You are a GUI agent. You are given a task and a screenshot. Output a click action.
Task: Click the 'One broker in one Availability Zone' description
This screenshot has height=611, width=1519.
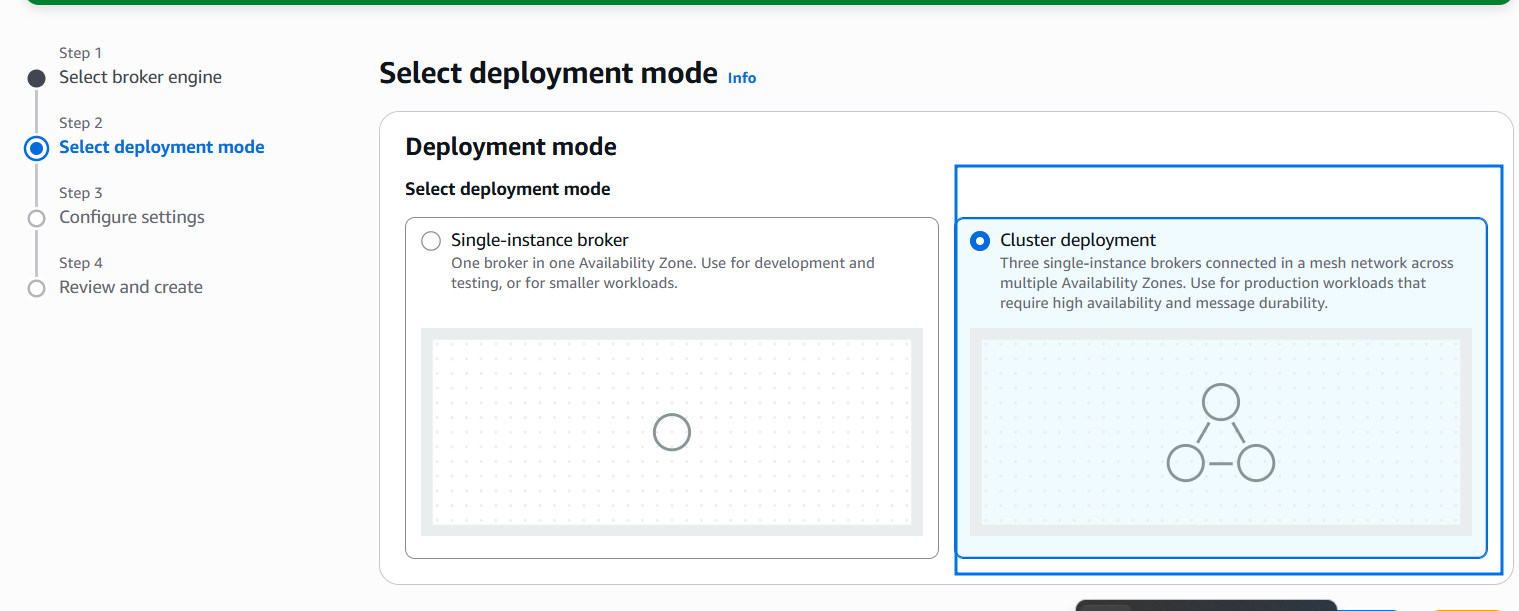[663, 273]
